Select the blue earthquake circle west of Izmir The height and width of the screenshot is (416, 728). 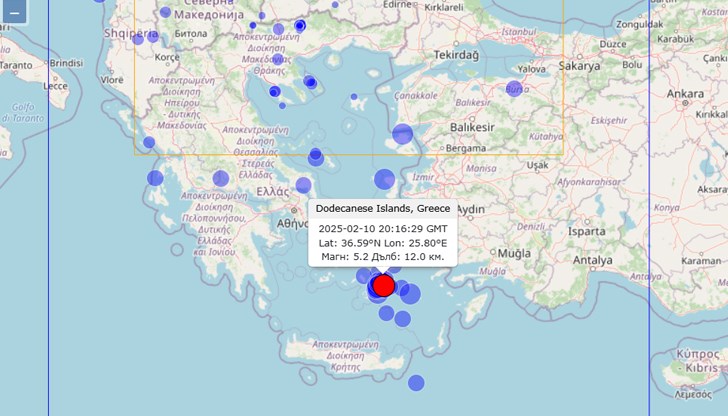point(385,179)
